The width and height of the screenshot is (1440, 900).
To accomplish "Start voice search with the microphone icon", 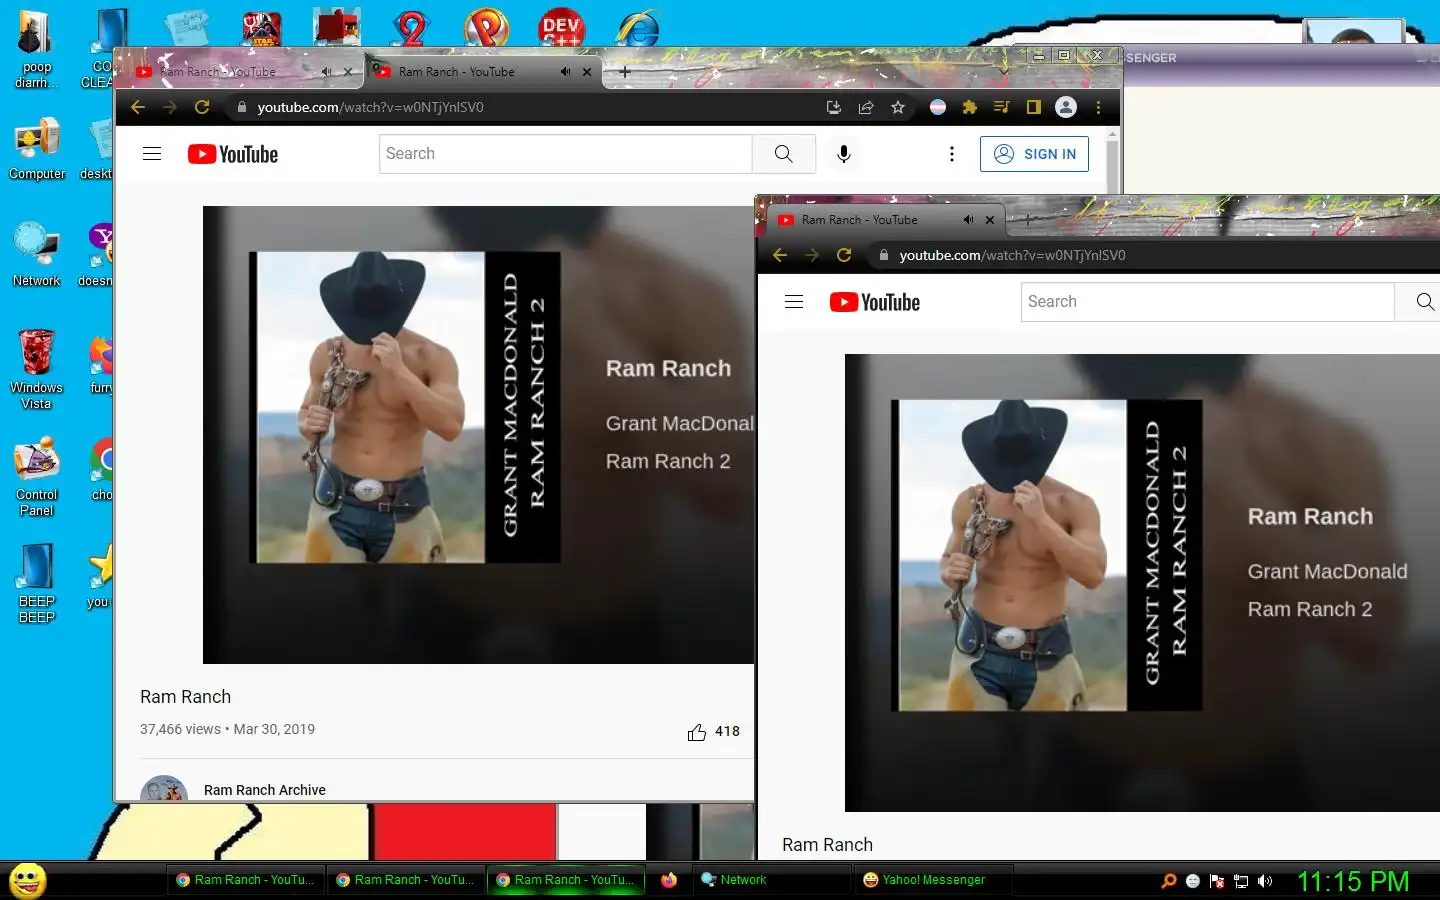I will pos(844,154).
